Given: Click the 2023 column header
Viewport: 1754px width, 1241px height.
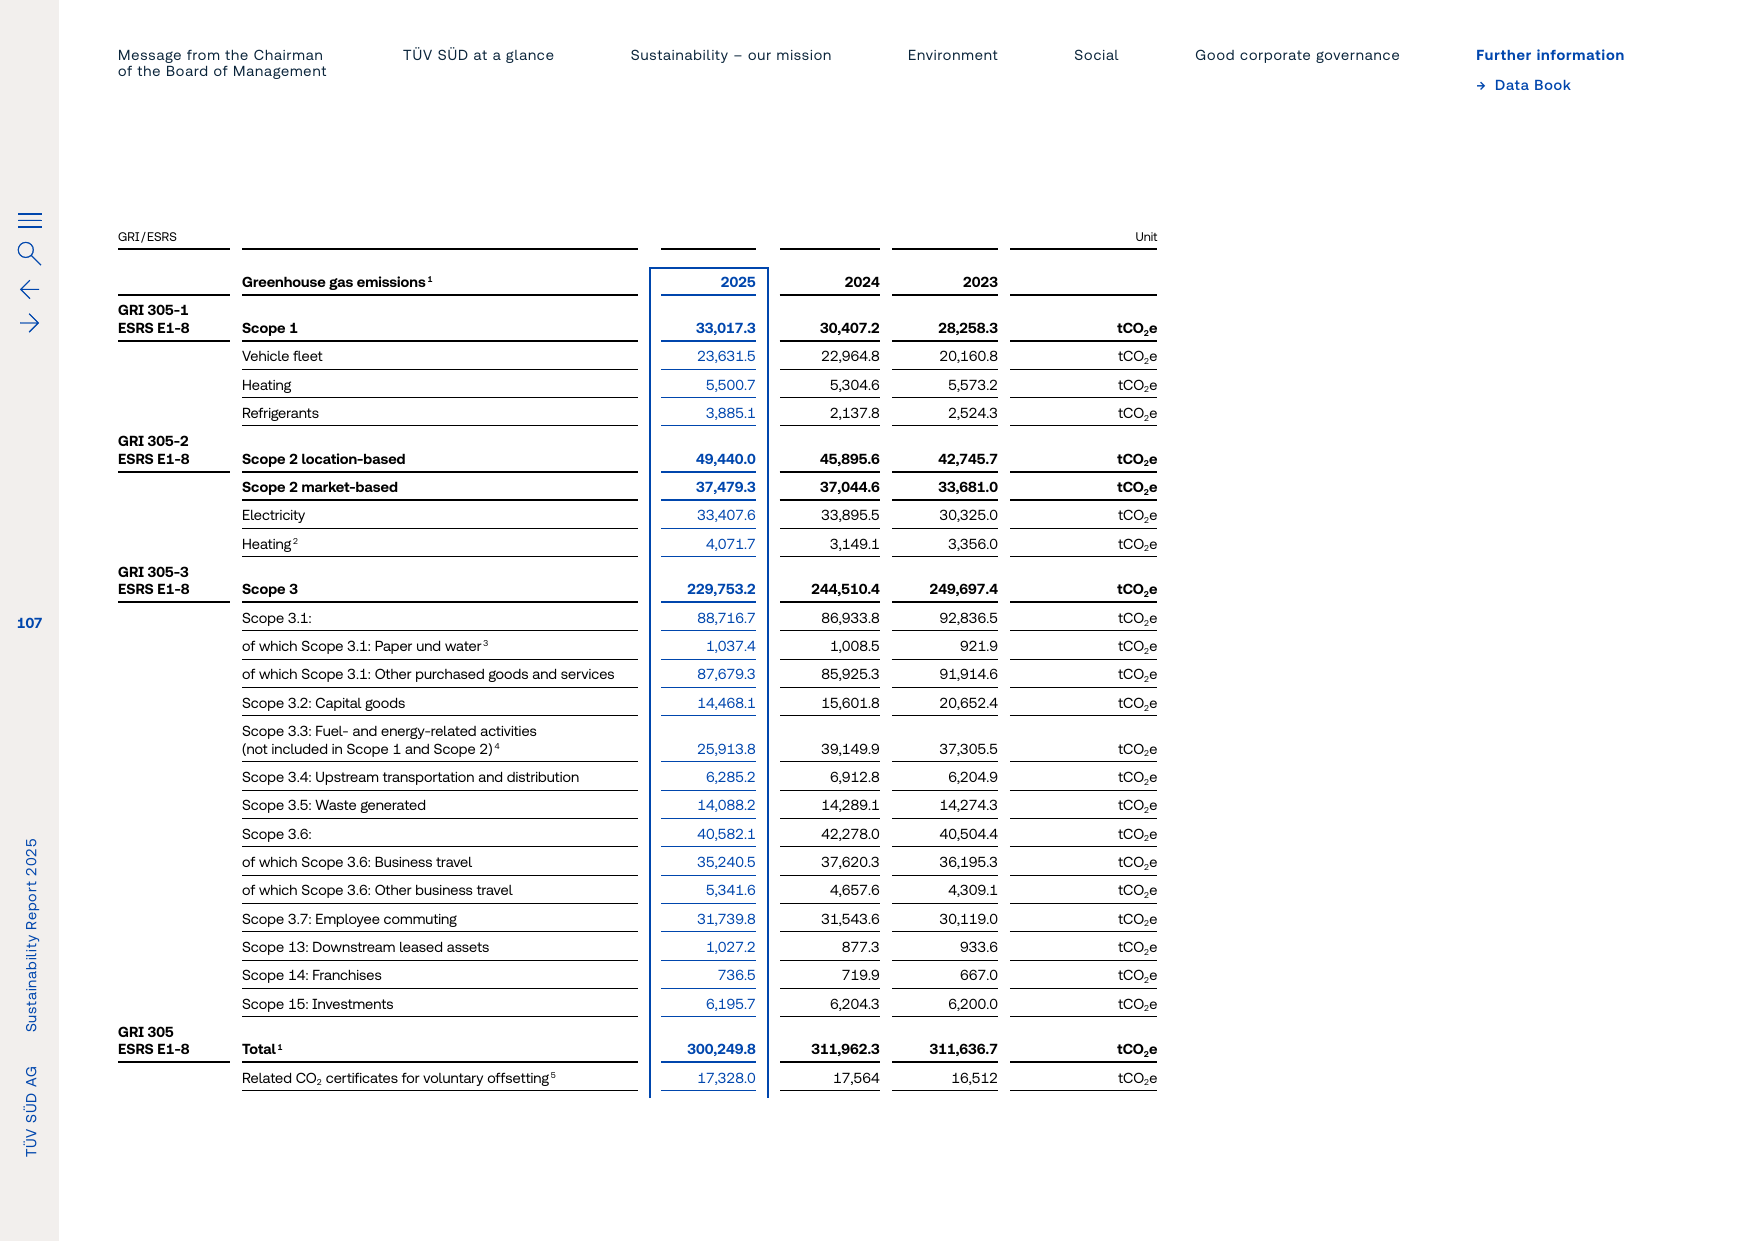Looking at the screenshot, I should (x=980, y=282).
